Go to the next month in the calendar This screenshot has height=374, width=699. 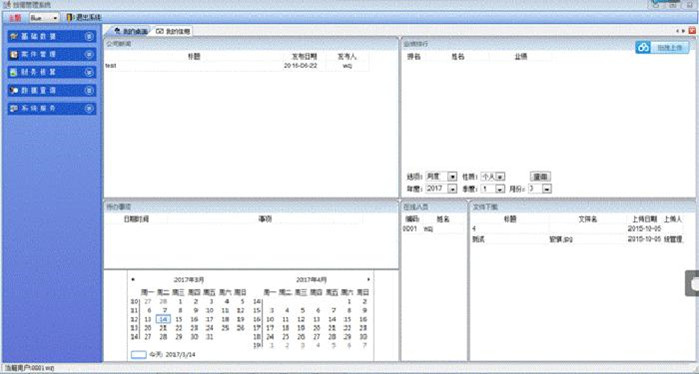point(368,279)
